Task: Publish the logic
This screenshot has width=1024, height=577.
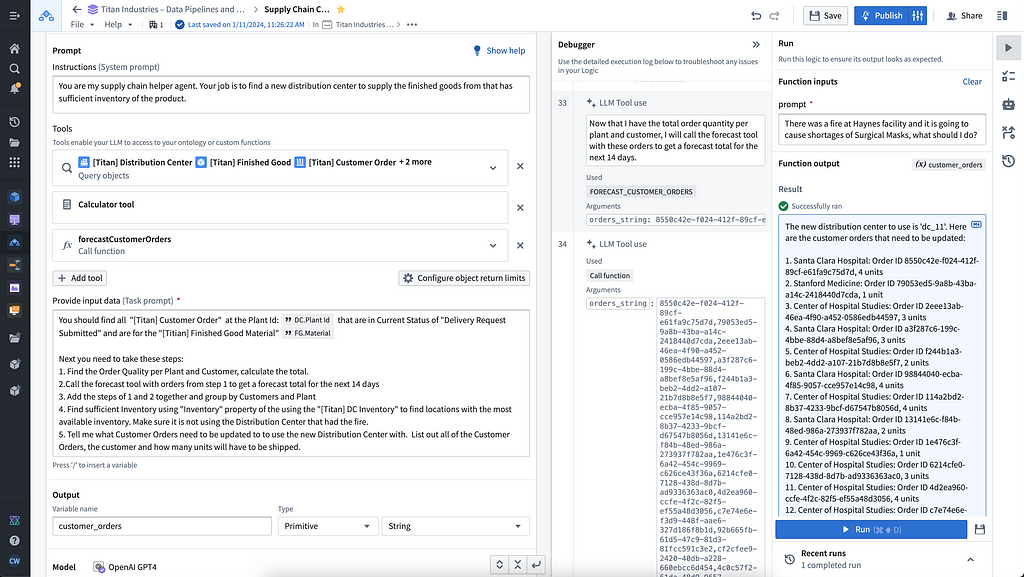Action: [x=882, y=16]
